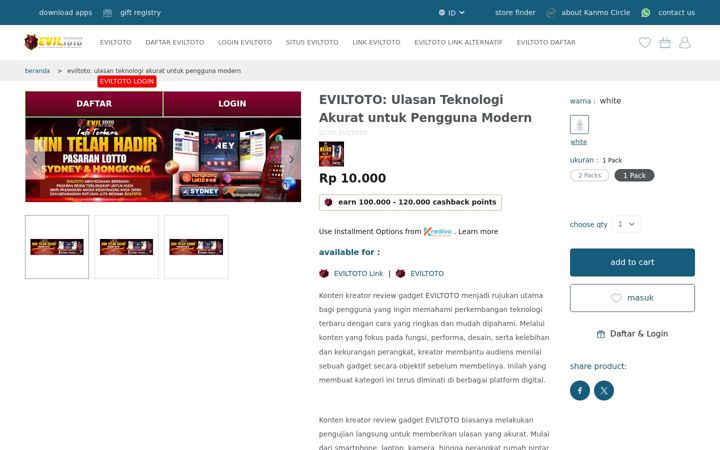This screenshot has width=720, height=450.
Task: Click the LOGIN banner button
Action: point(232,103)
